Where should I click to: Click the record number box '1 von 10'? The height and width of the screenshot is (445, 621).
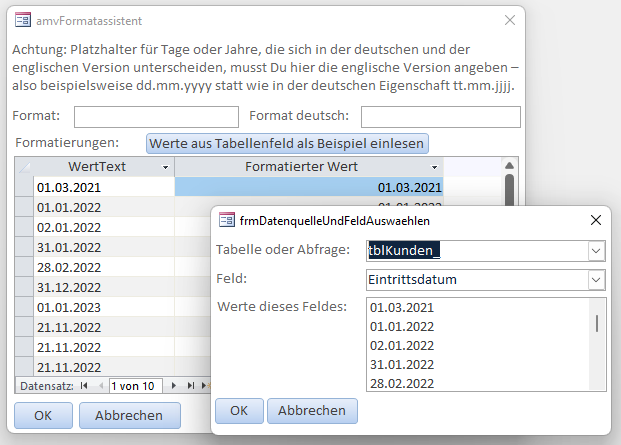[135, 386]
